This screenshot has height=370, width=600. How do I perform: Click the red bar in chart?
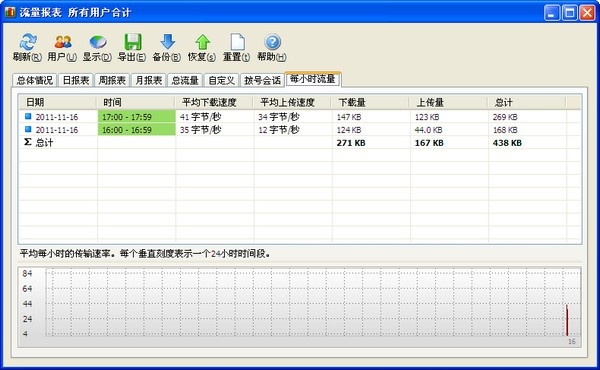pyautogui.click(x=567, y=320)
